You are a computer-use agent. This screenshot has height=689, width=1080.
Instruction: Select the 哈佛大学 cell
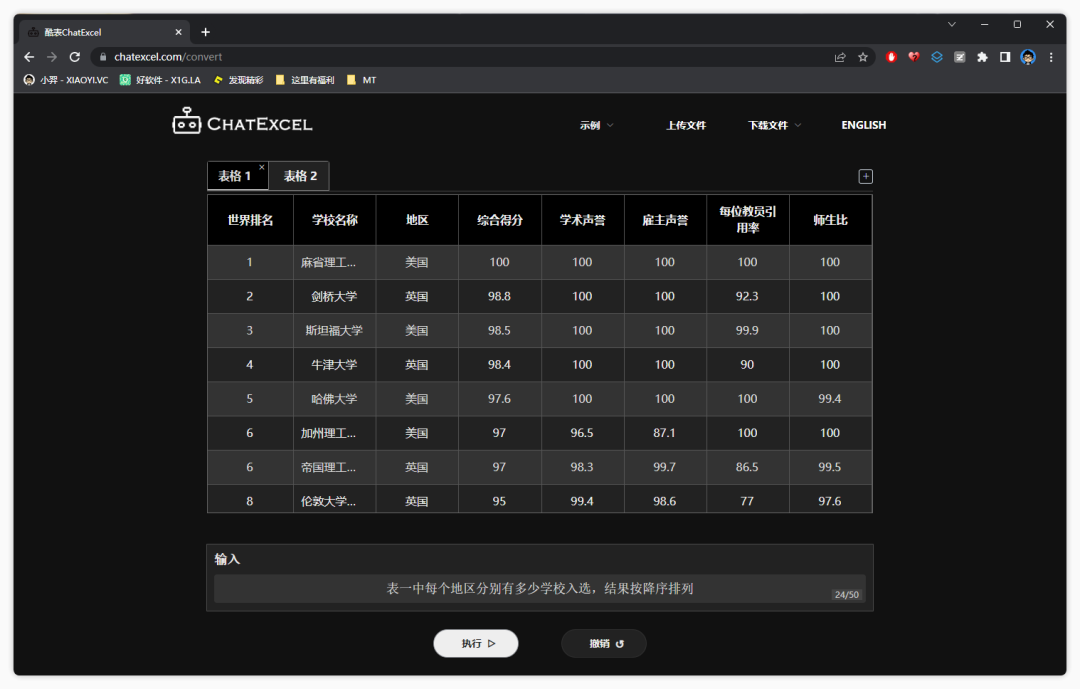coord(335,399)
